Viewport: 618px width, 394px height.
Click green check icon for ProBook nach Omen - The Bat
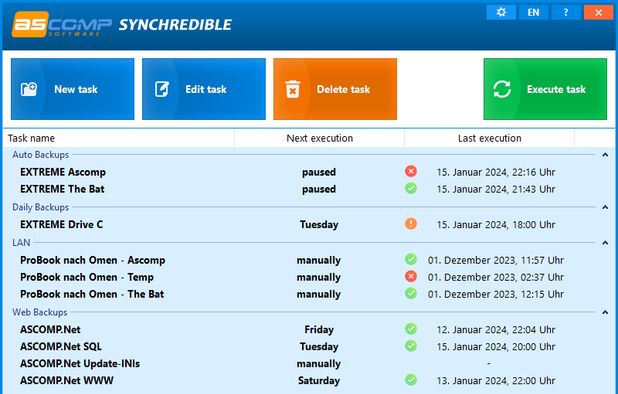point(411,293)
